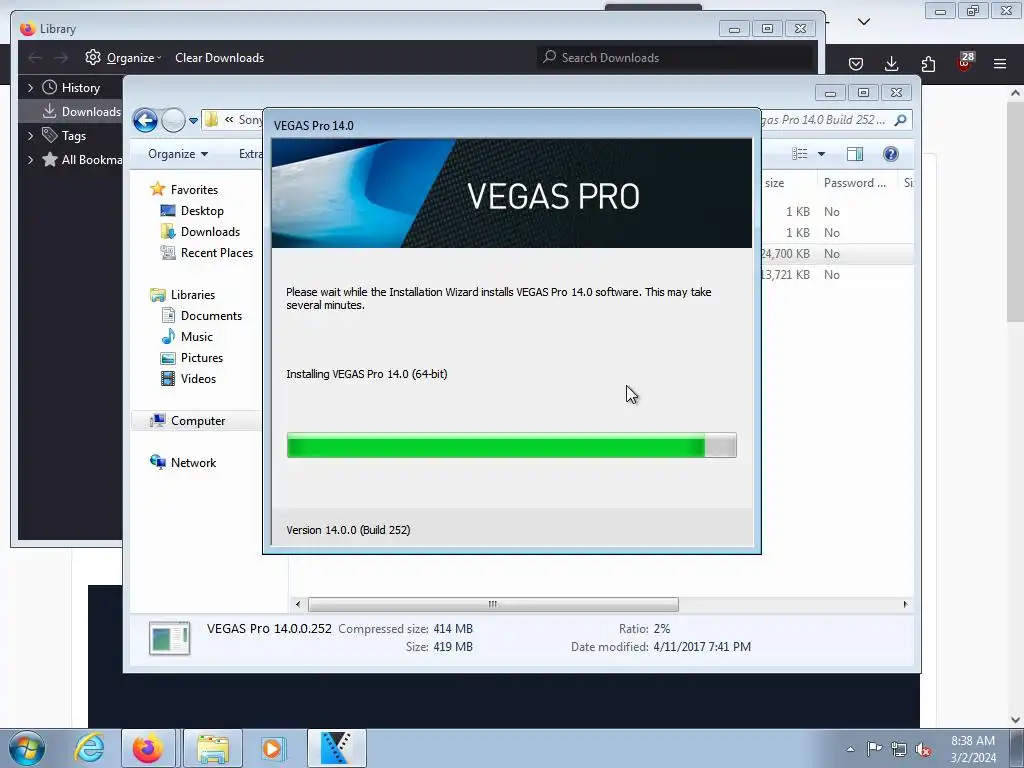The image size is (1024, 768).
Task: Click the horizontal scrollbar thumb in Explorer
Action: [x=493, y=604]
